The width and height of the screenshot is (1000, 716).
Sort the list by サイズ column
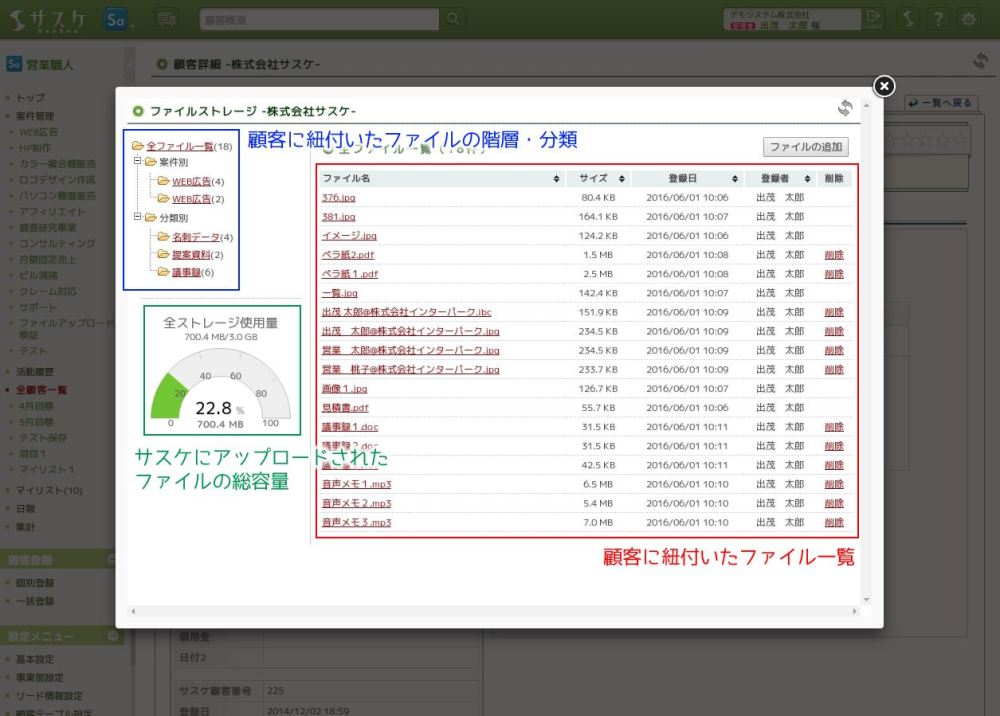click(622, 179)
